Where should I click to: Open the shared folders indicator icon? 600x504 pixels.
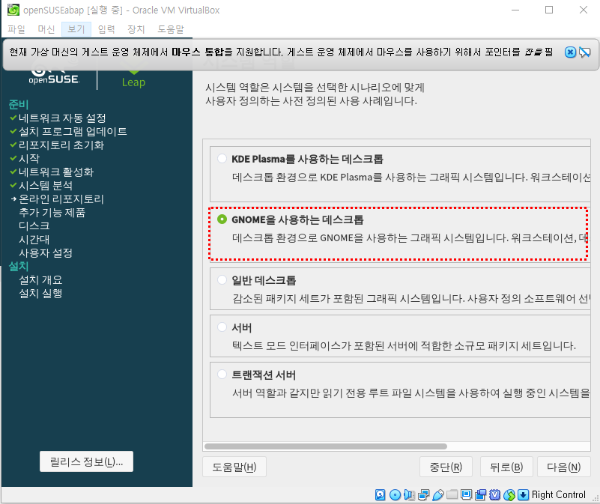point(452,495)
